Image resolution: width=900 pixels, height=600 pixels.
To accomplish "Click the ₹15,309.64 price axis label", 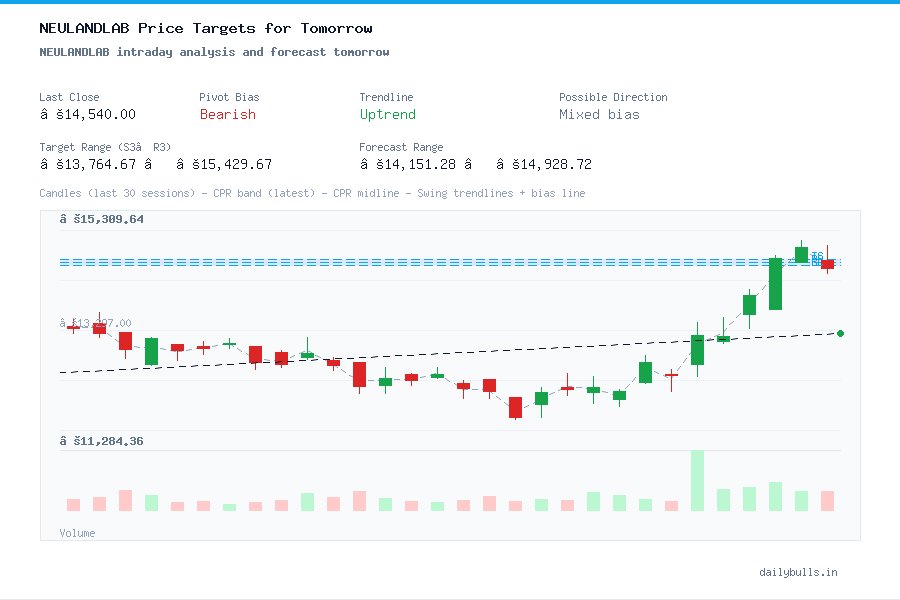I will pyautogui.click(x=103, y=218).
